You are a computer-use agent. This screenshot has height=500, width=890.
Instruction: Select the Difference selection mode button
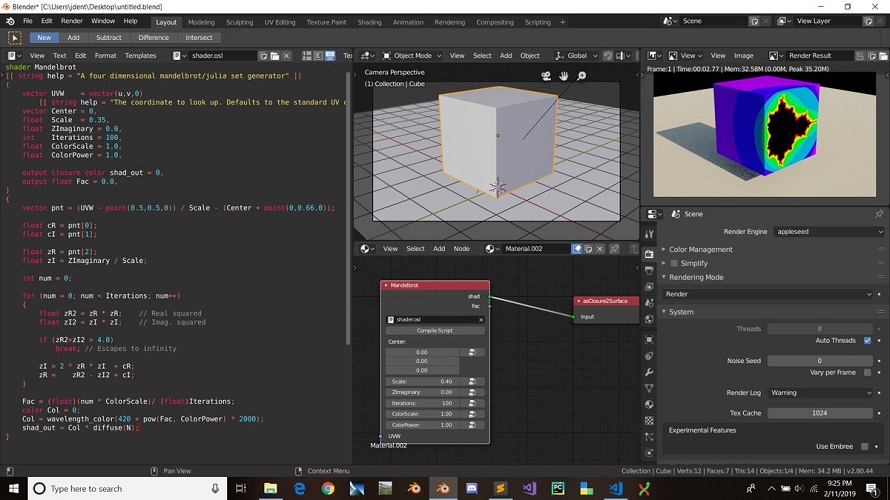click(153, 37)
